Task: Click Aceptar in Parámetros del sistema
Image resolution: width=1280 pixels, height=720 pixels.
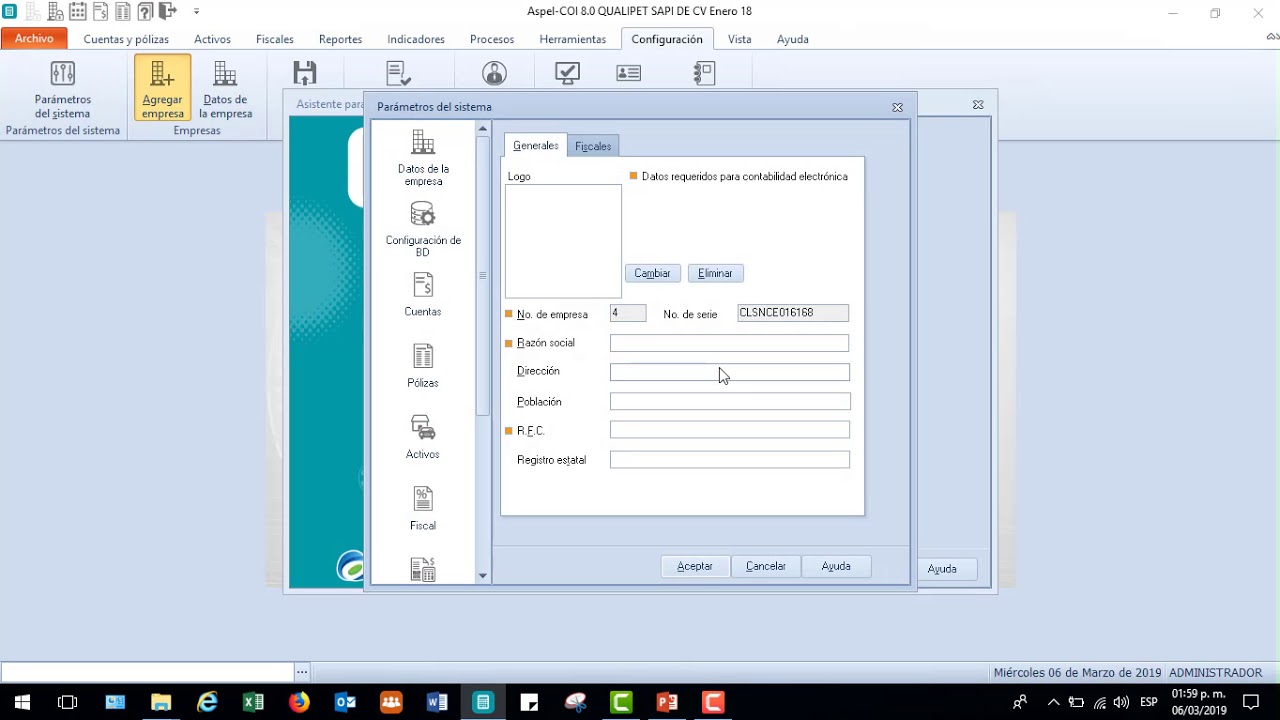Action: (x=695, y=566)
